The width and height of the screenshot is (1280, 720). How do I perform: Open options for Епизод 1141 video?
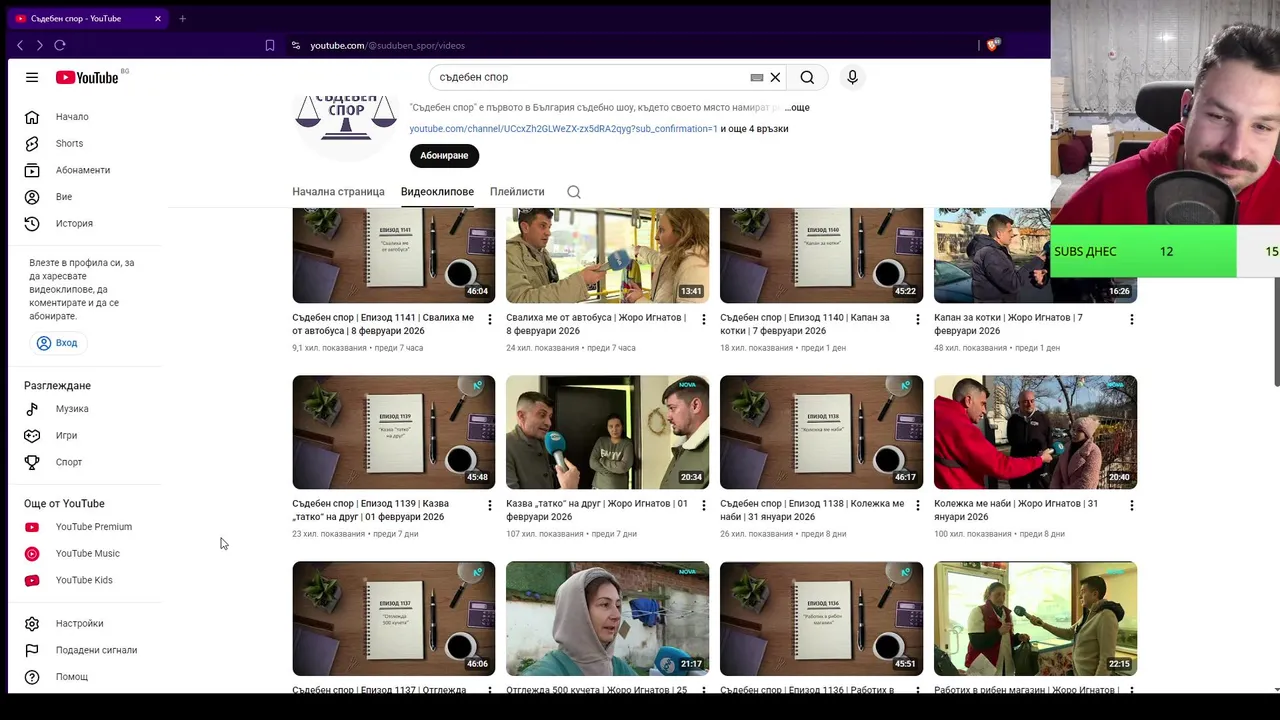[x=489, y=319]
